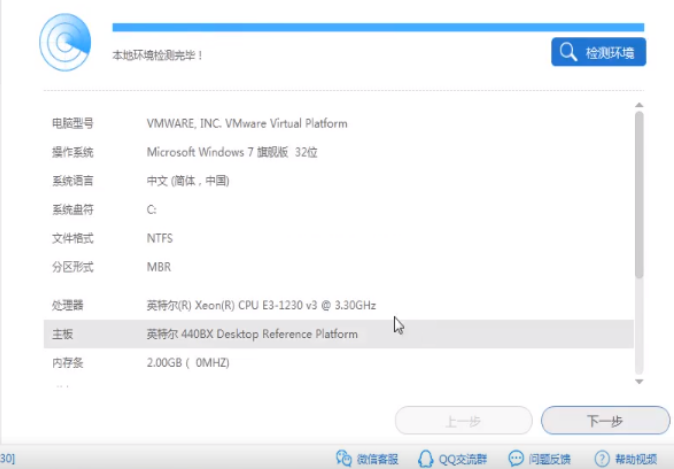Click the QQ penguin icon
Screen dimensions: 674x469
tap(426, 459)
